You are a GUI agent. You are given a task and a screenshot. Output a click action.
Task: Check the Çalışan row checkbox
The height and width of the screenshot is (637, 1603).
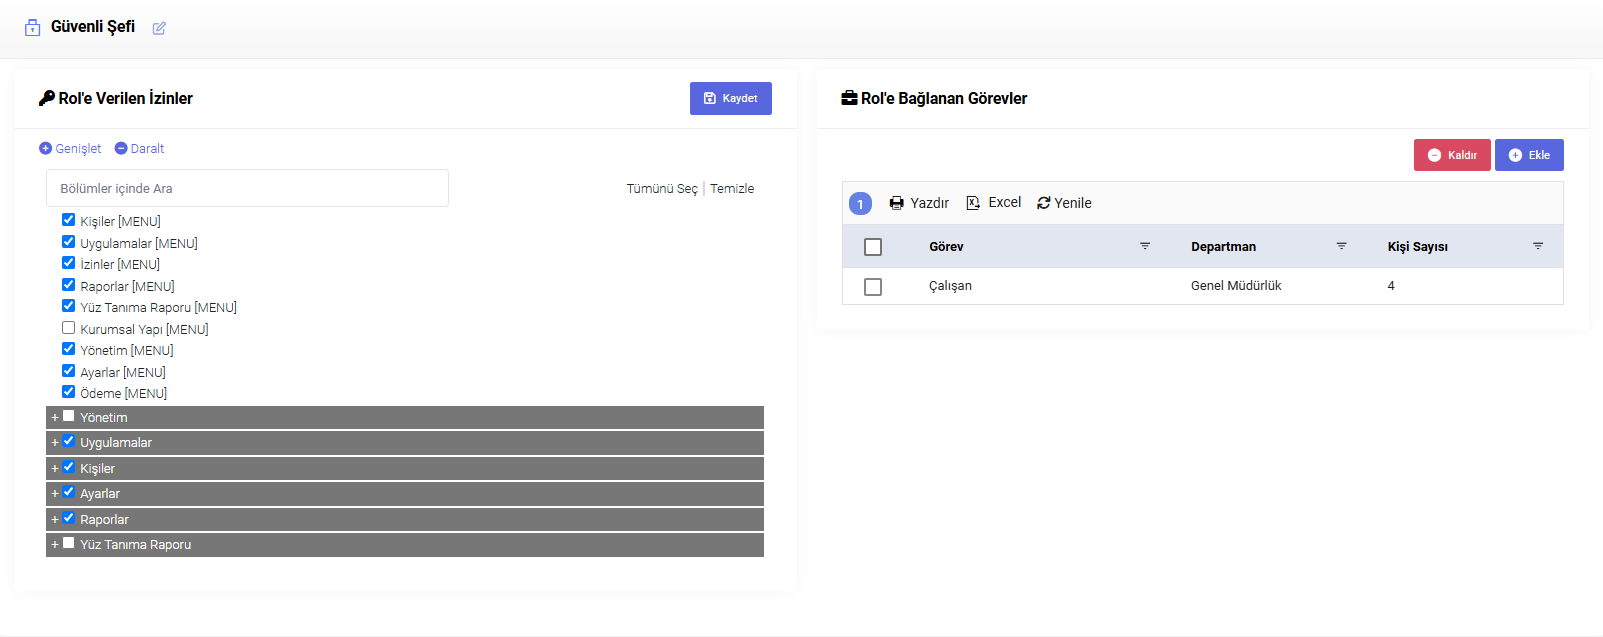[x=873, y=287]
